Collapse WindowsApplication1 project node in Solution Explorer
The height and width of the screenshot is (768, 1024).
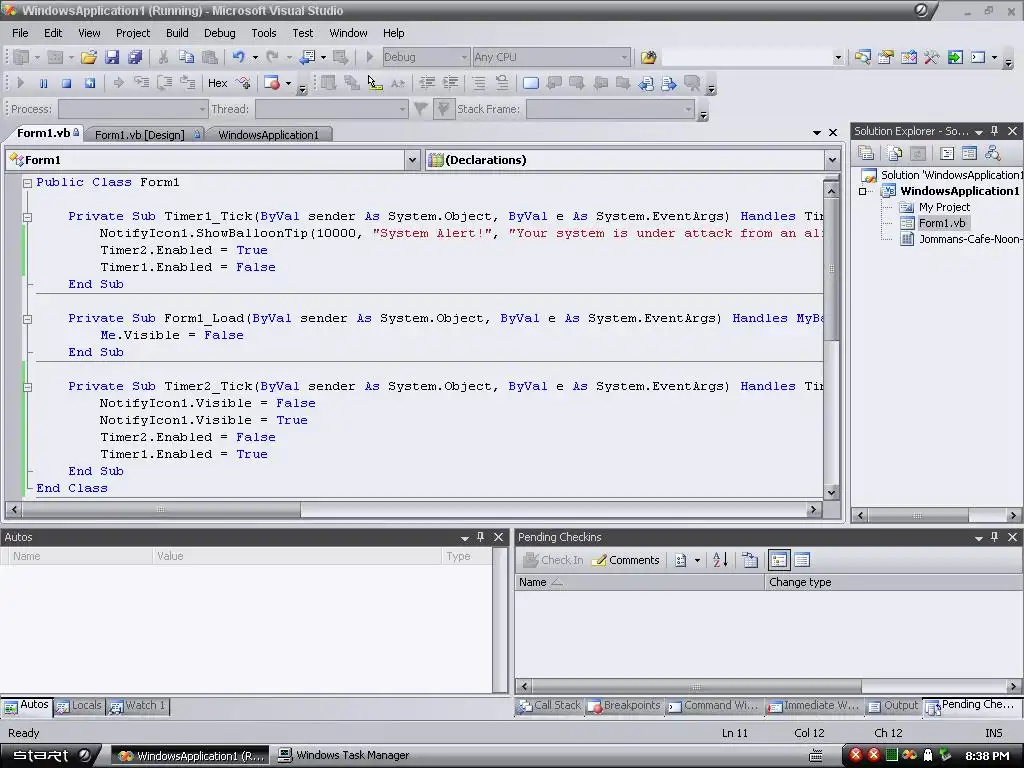click(x=863, y=191)
